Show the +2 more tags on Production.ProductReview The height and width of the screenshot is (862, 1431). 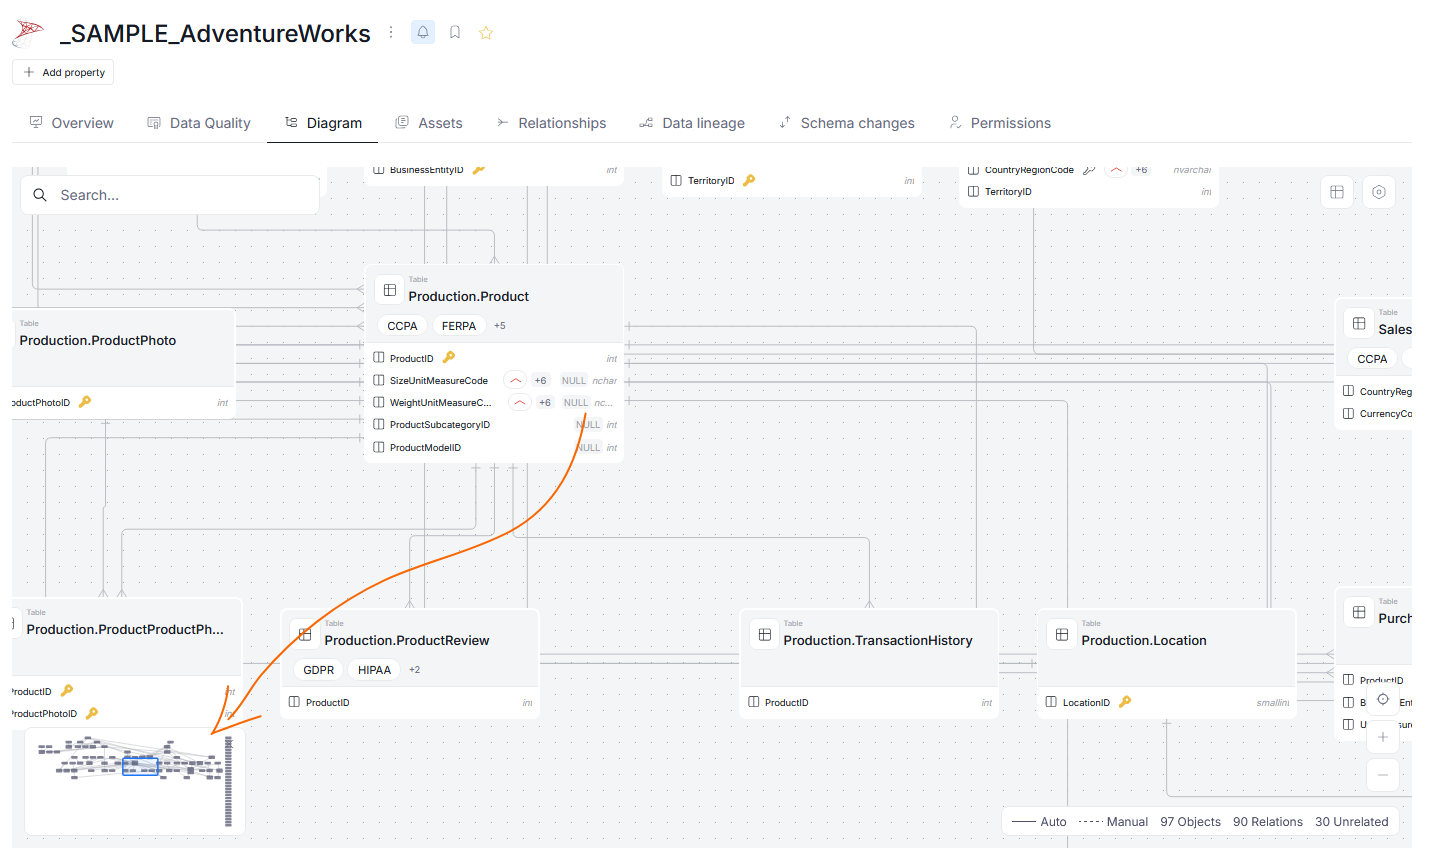[415, 670]
